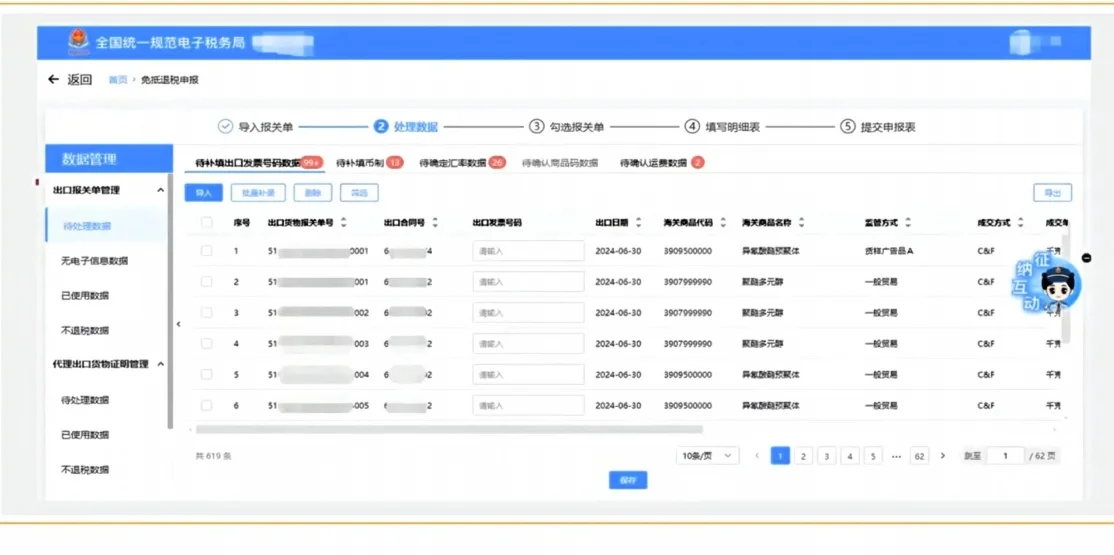The height and width of the screenshot is (555, 1114).
Task: Check the checkbox for row 5
Action: (x=207, y=375)
